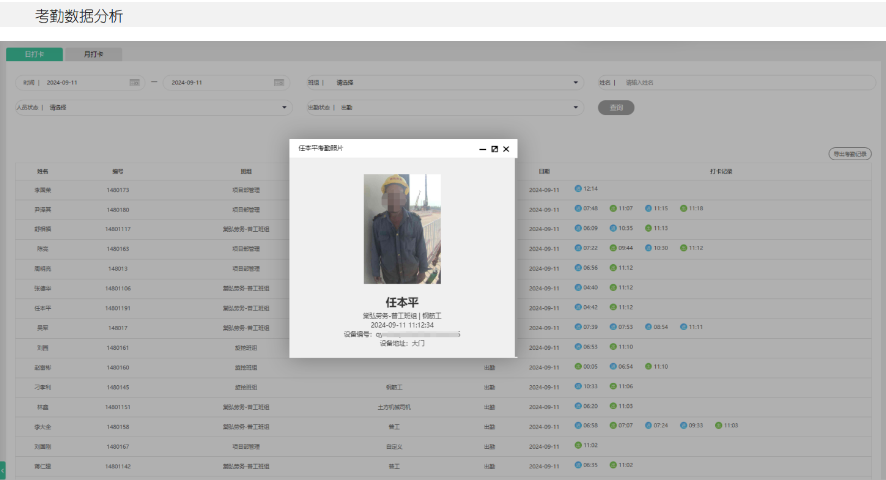Switch to the 月打卡 tab
This screenshot has width=886, height=480.
(93, 54)
